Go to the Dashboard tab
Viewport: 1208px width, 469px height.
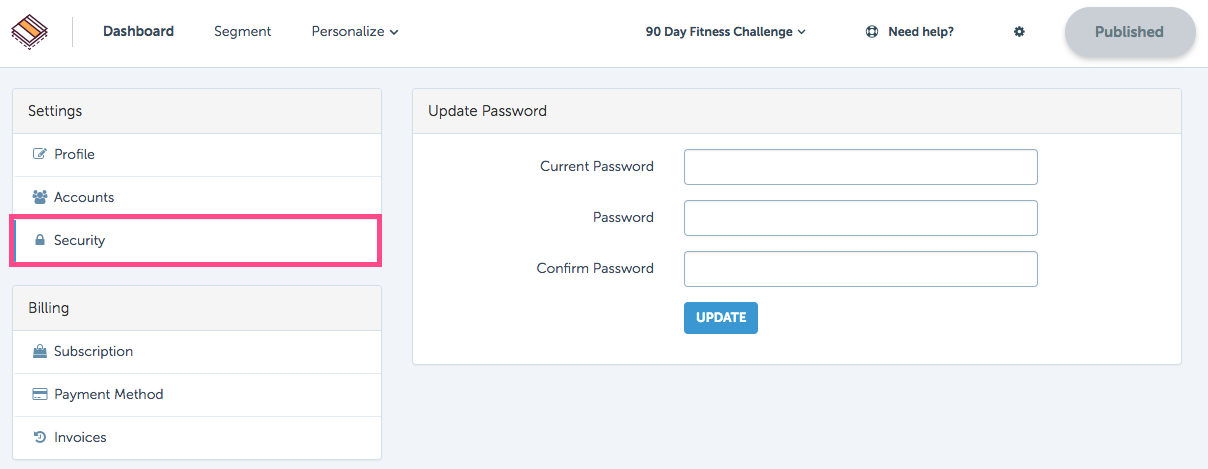pos(138,32)
